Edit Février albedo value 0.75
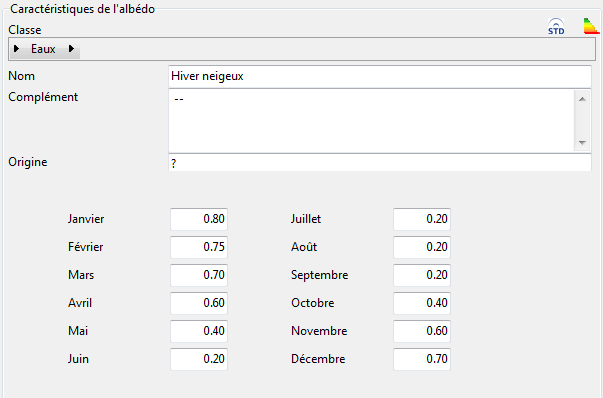The width and height of the screenshot is (603, 398). click(199, 247)
